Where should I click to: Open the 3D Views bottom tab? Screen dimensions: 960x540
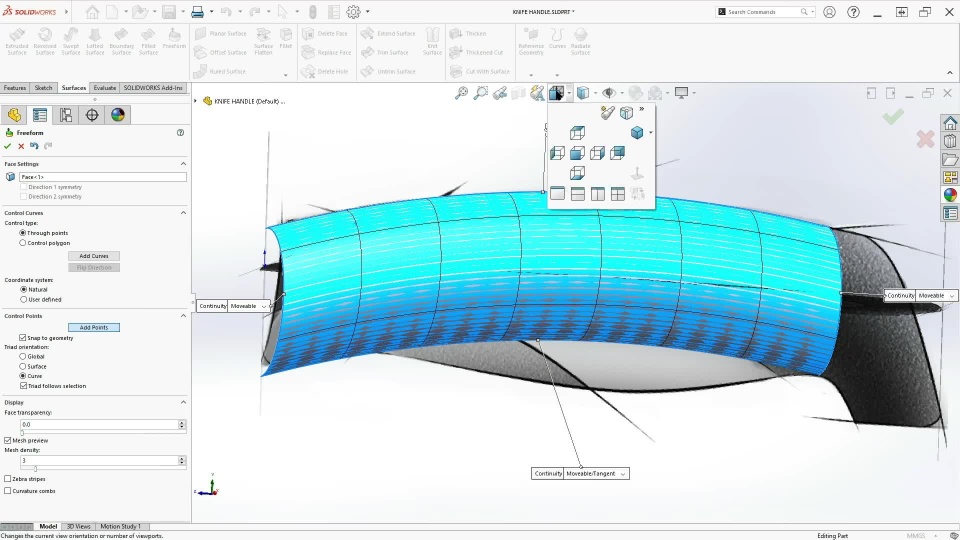(x=78, y=526)
